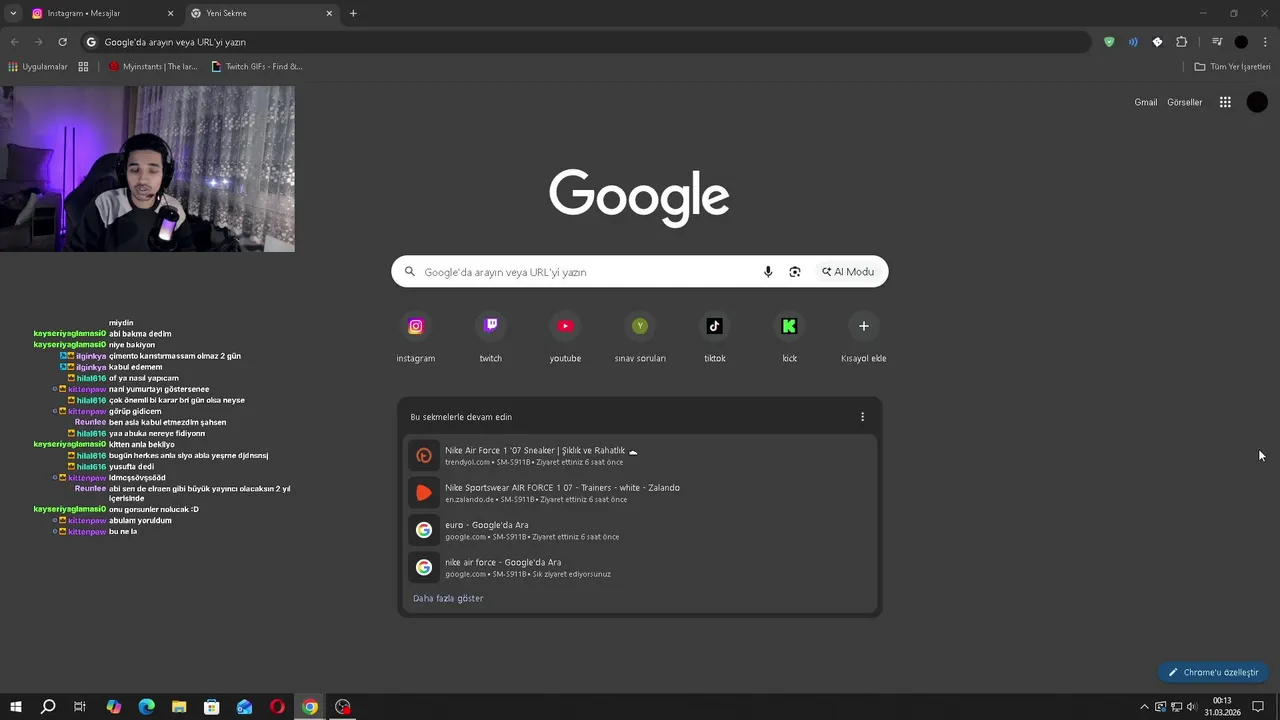This screenshot has width=1280, height=720.
Task: Open the YouTube shortcut tile
Action: [565, 326]
